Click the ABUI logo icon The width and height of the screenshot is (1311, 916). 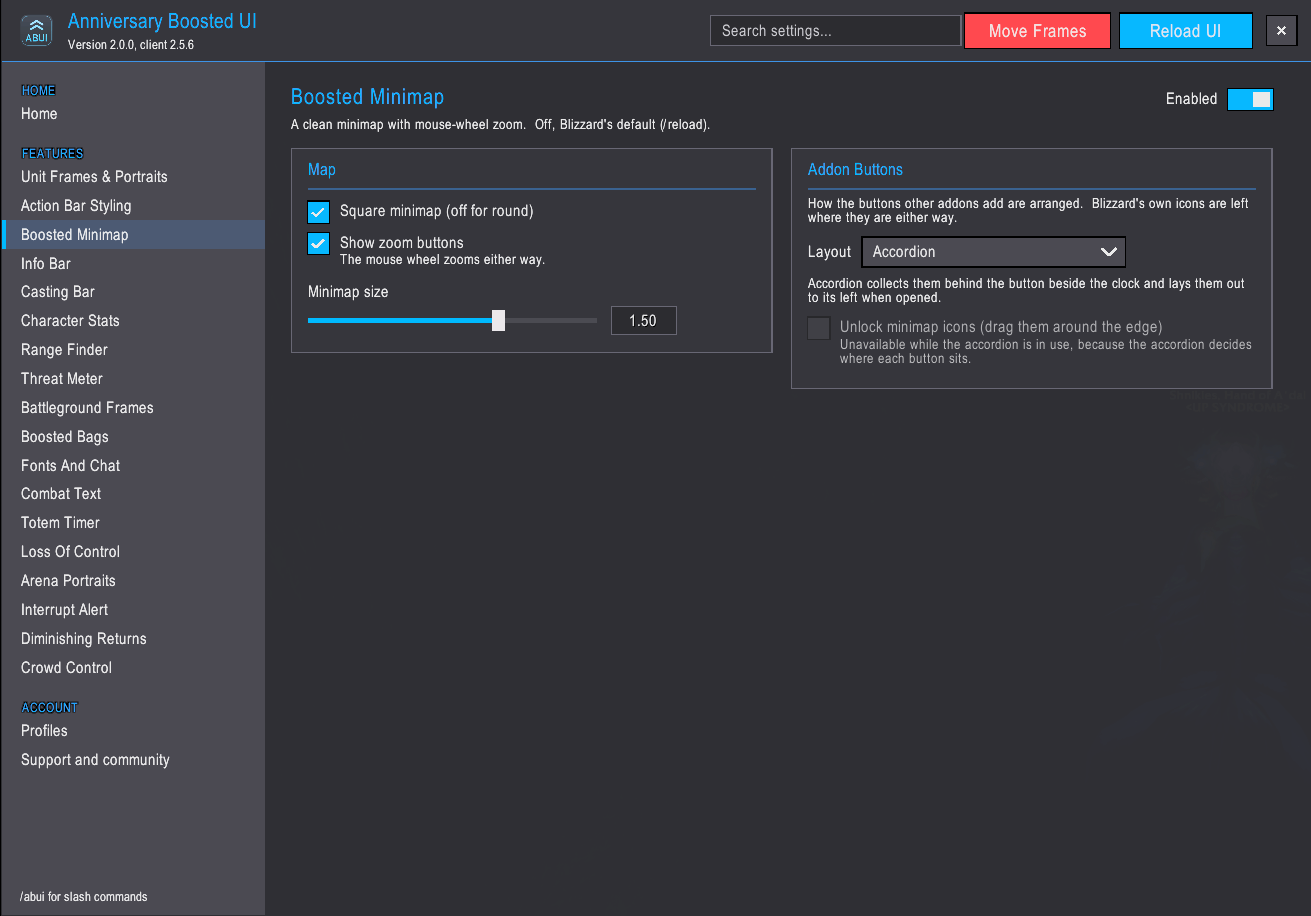[37, 31]
